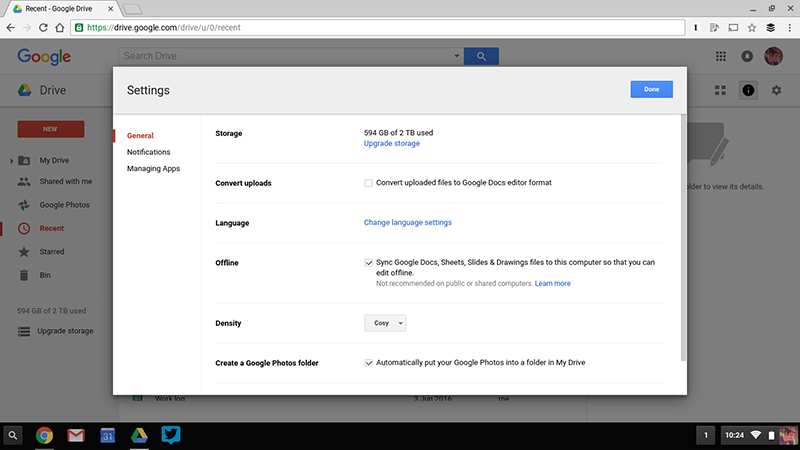800x450 pixels.
Task: Open Twitter from the shelf
Action: (171, 435)
